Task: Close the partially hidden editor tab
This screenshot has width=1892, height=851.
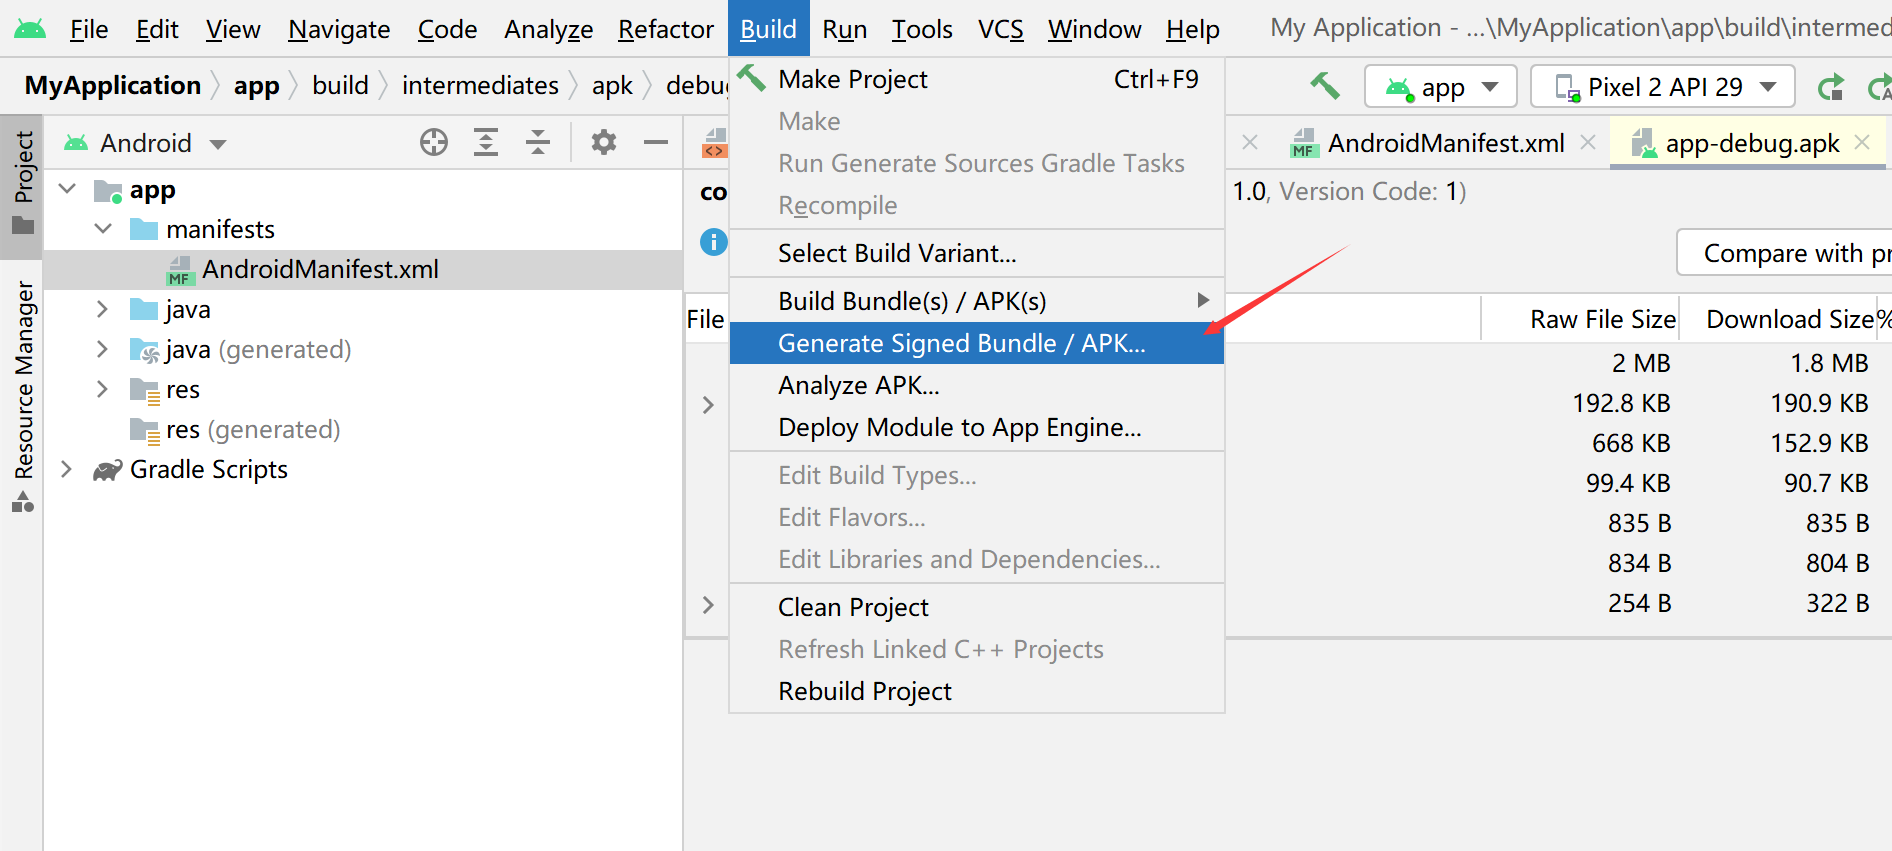Action: (1250, 142)
